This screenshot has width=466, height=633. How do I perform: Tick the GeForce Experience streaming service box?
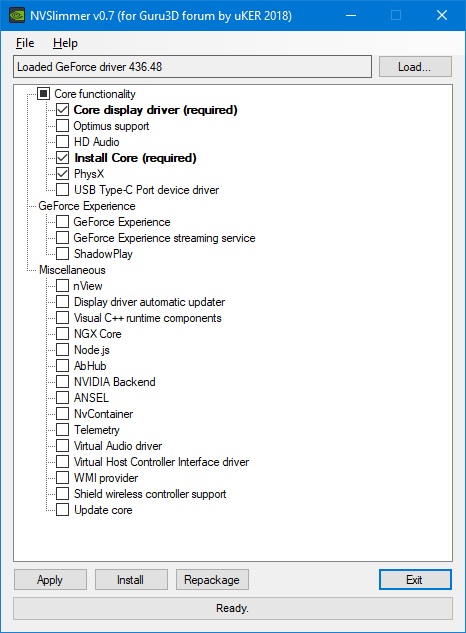tap(63, 238)
